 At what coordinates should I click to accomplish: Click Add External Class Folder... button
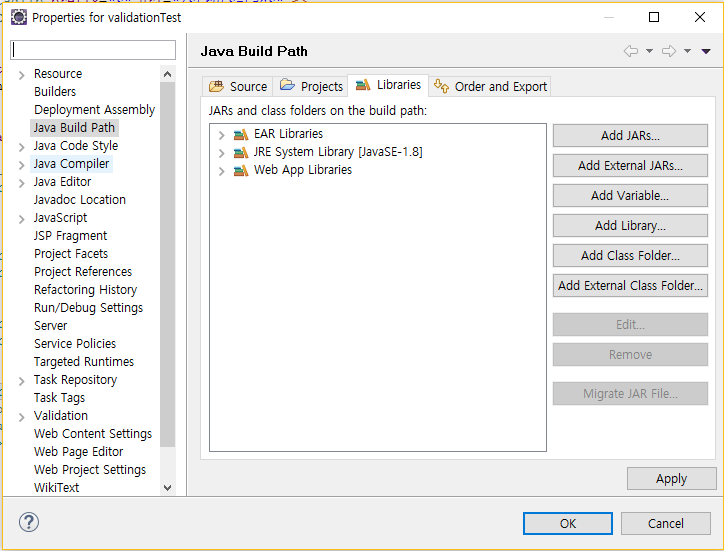pos(630,285)
